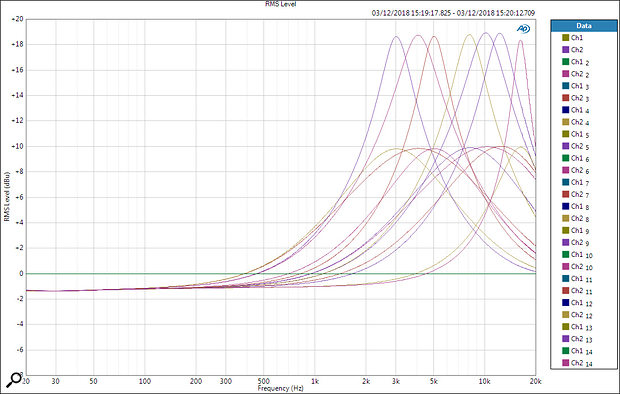Viewport: 620px width, 394px height.
Task: Select the Ch2 12 legend entry
Action: coord(578,315)
